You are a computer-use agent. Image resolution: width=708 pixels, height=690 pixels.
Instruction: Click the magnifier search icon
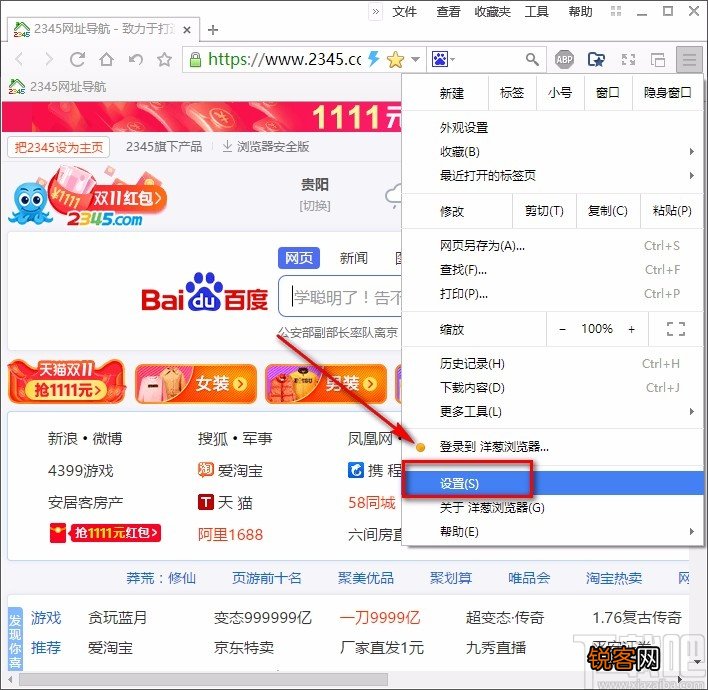pyautogui.click(x=532, y=59)
